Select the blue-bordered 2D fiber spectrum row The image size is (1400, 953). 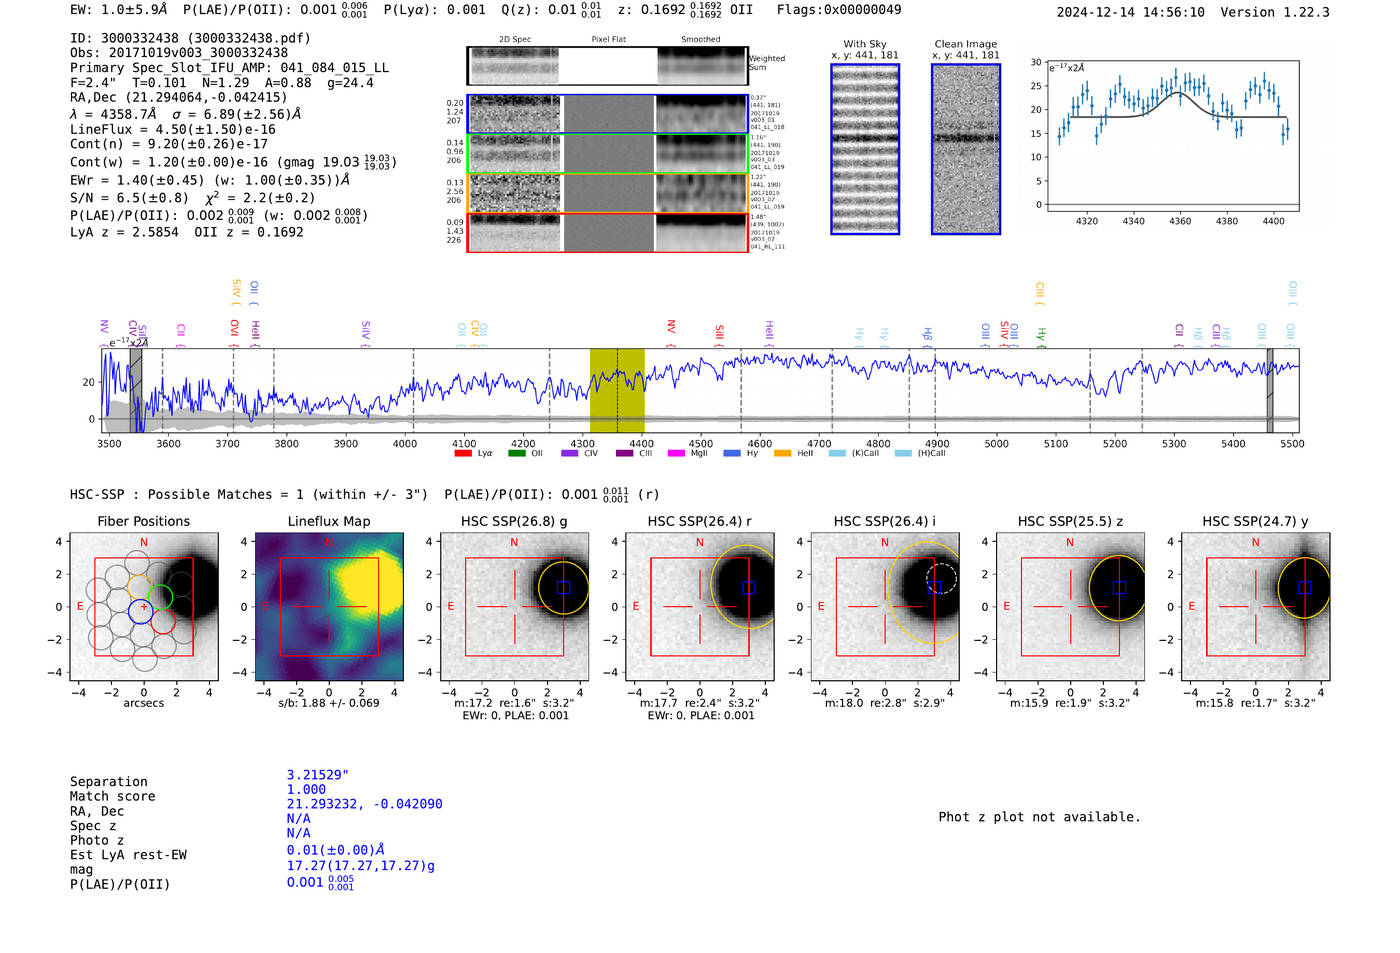point(607,114)
